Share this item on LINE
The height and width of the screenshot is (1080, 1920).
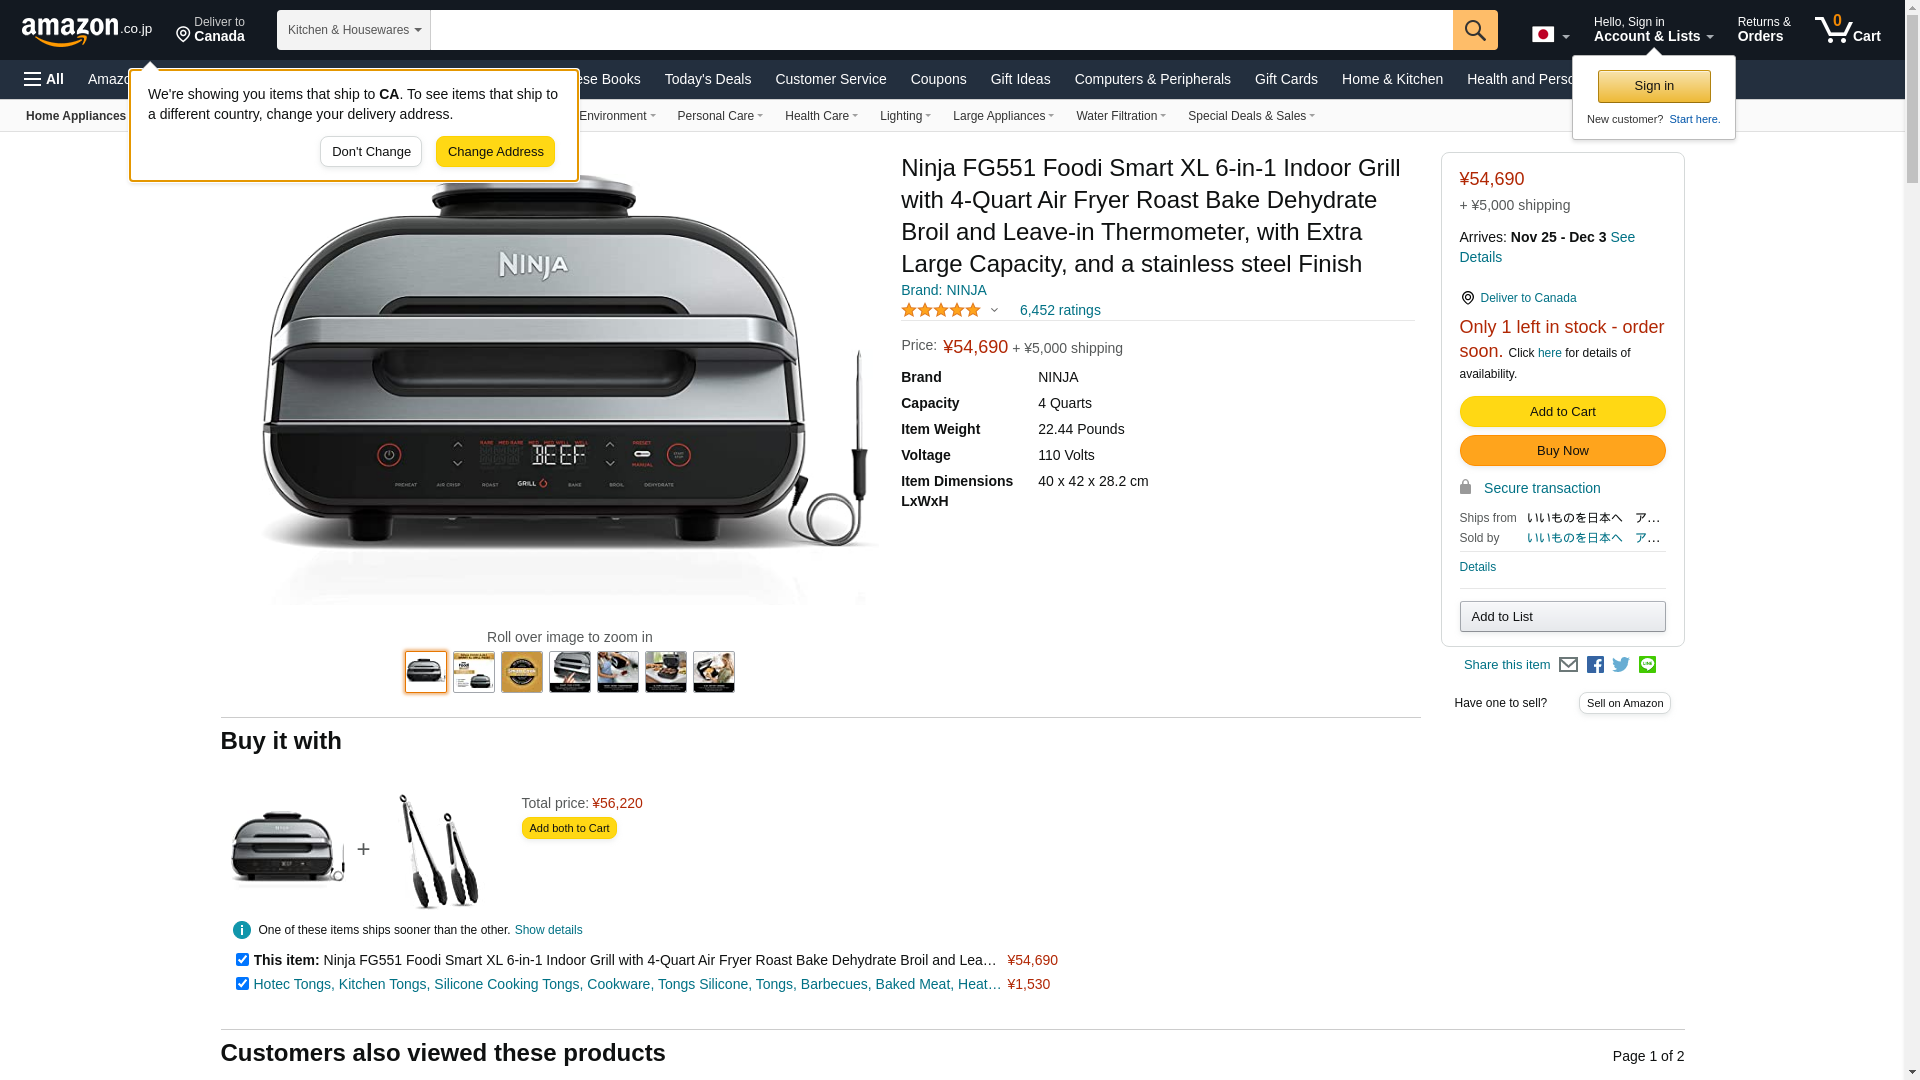point(1647,665)
